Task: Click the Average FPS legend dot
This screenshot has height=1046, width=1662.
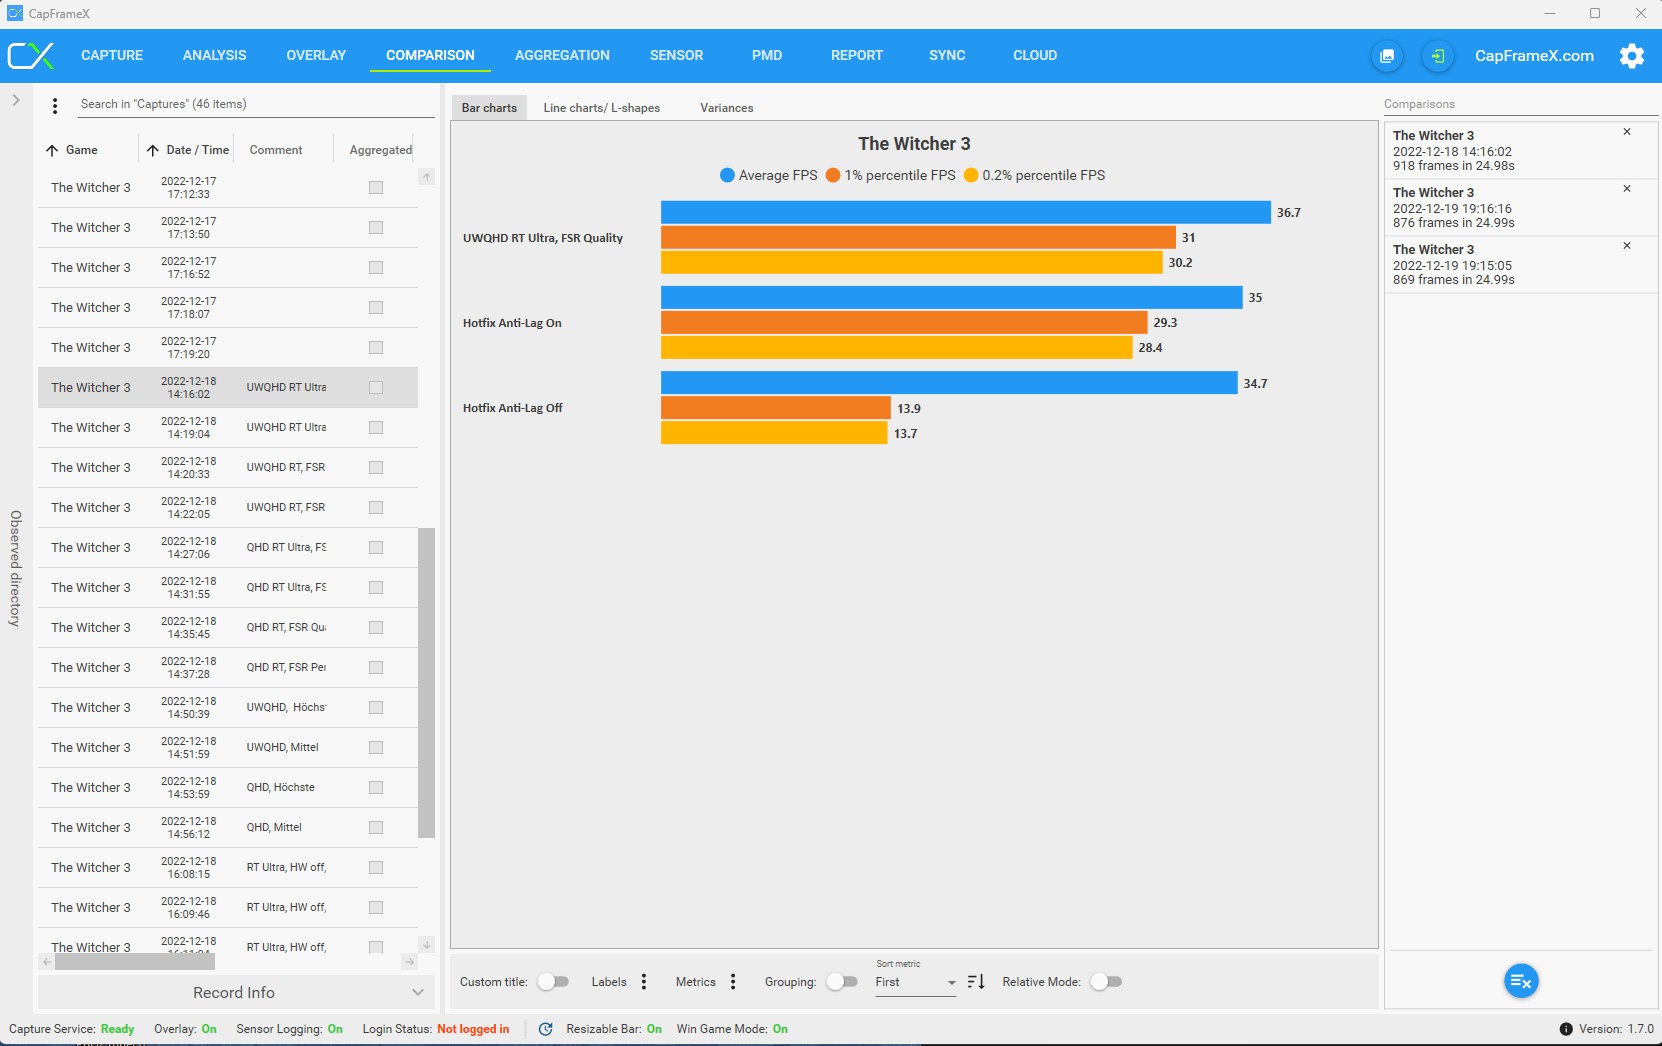Action: (x=727, y=175)
